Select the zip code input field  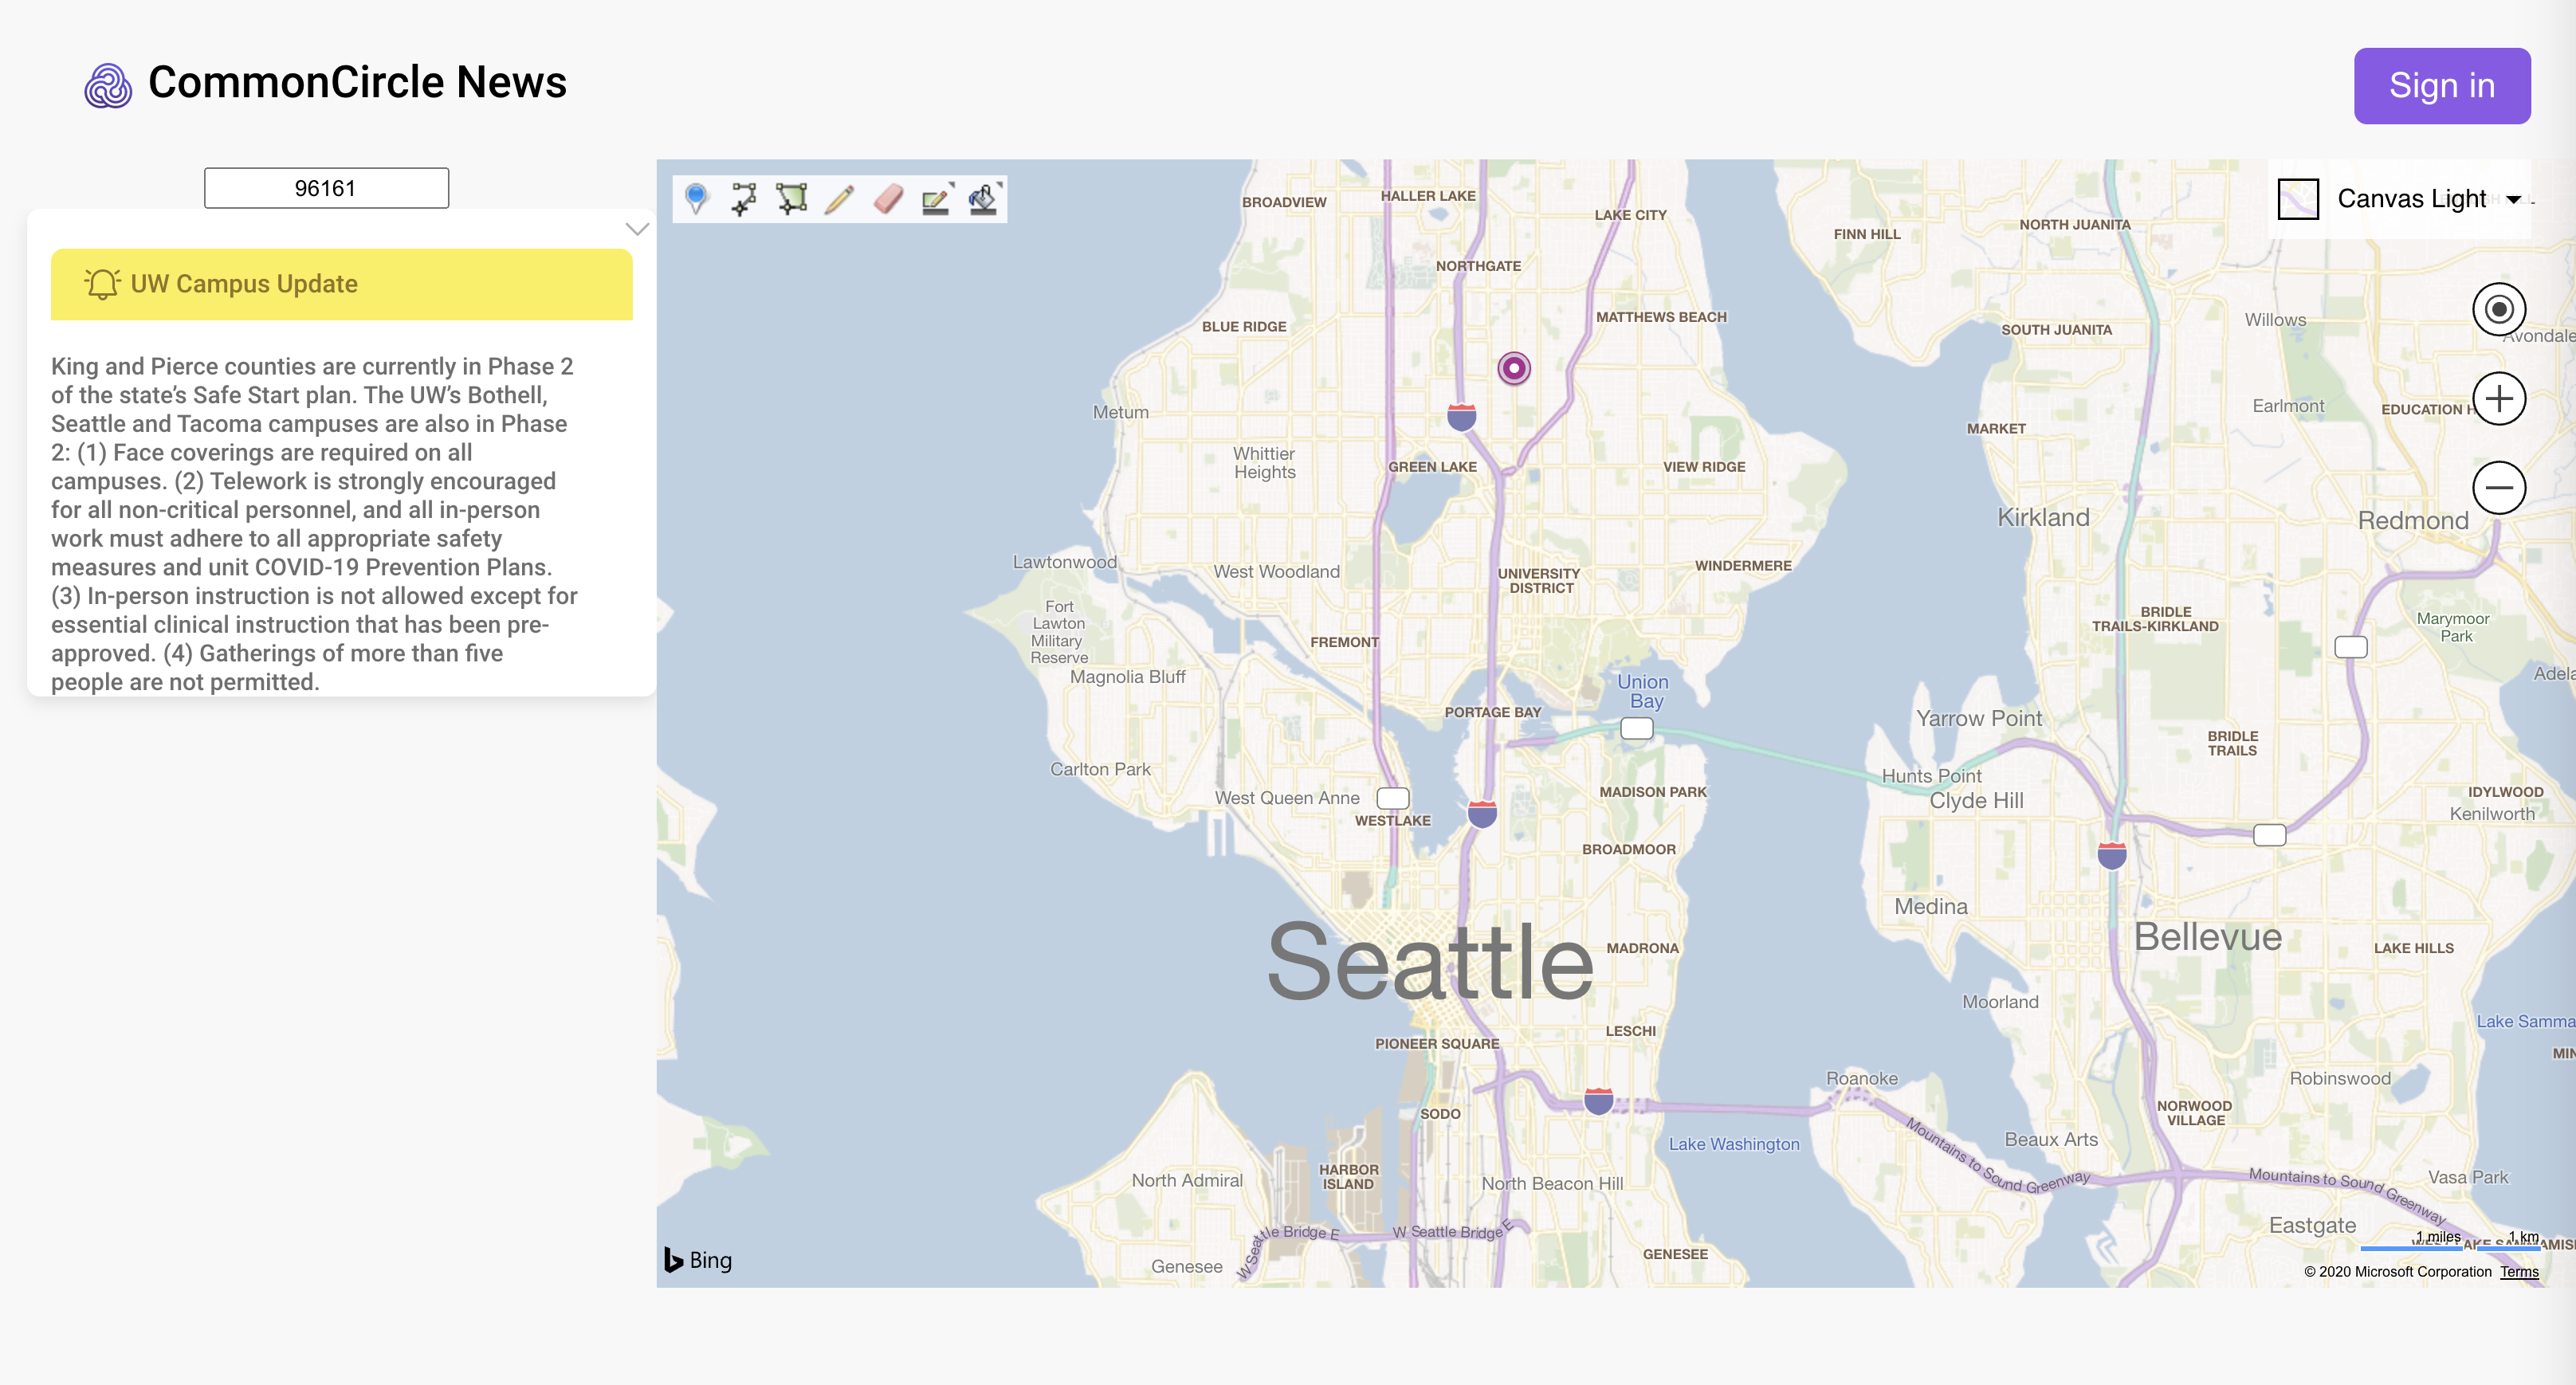326,186
